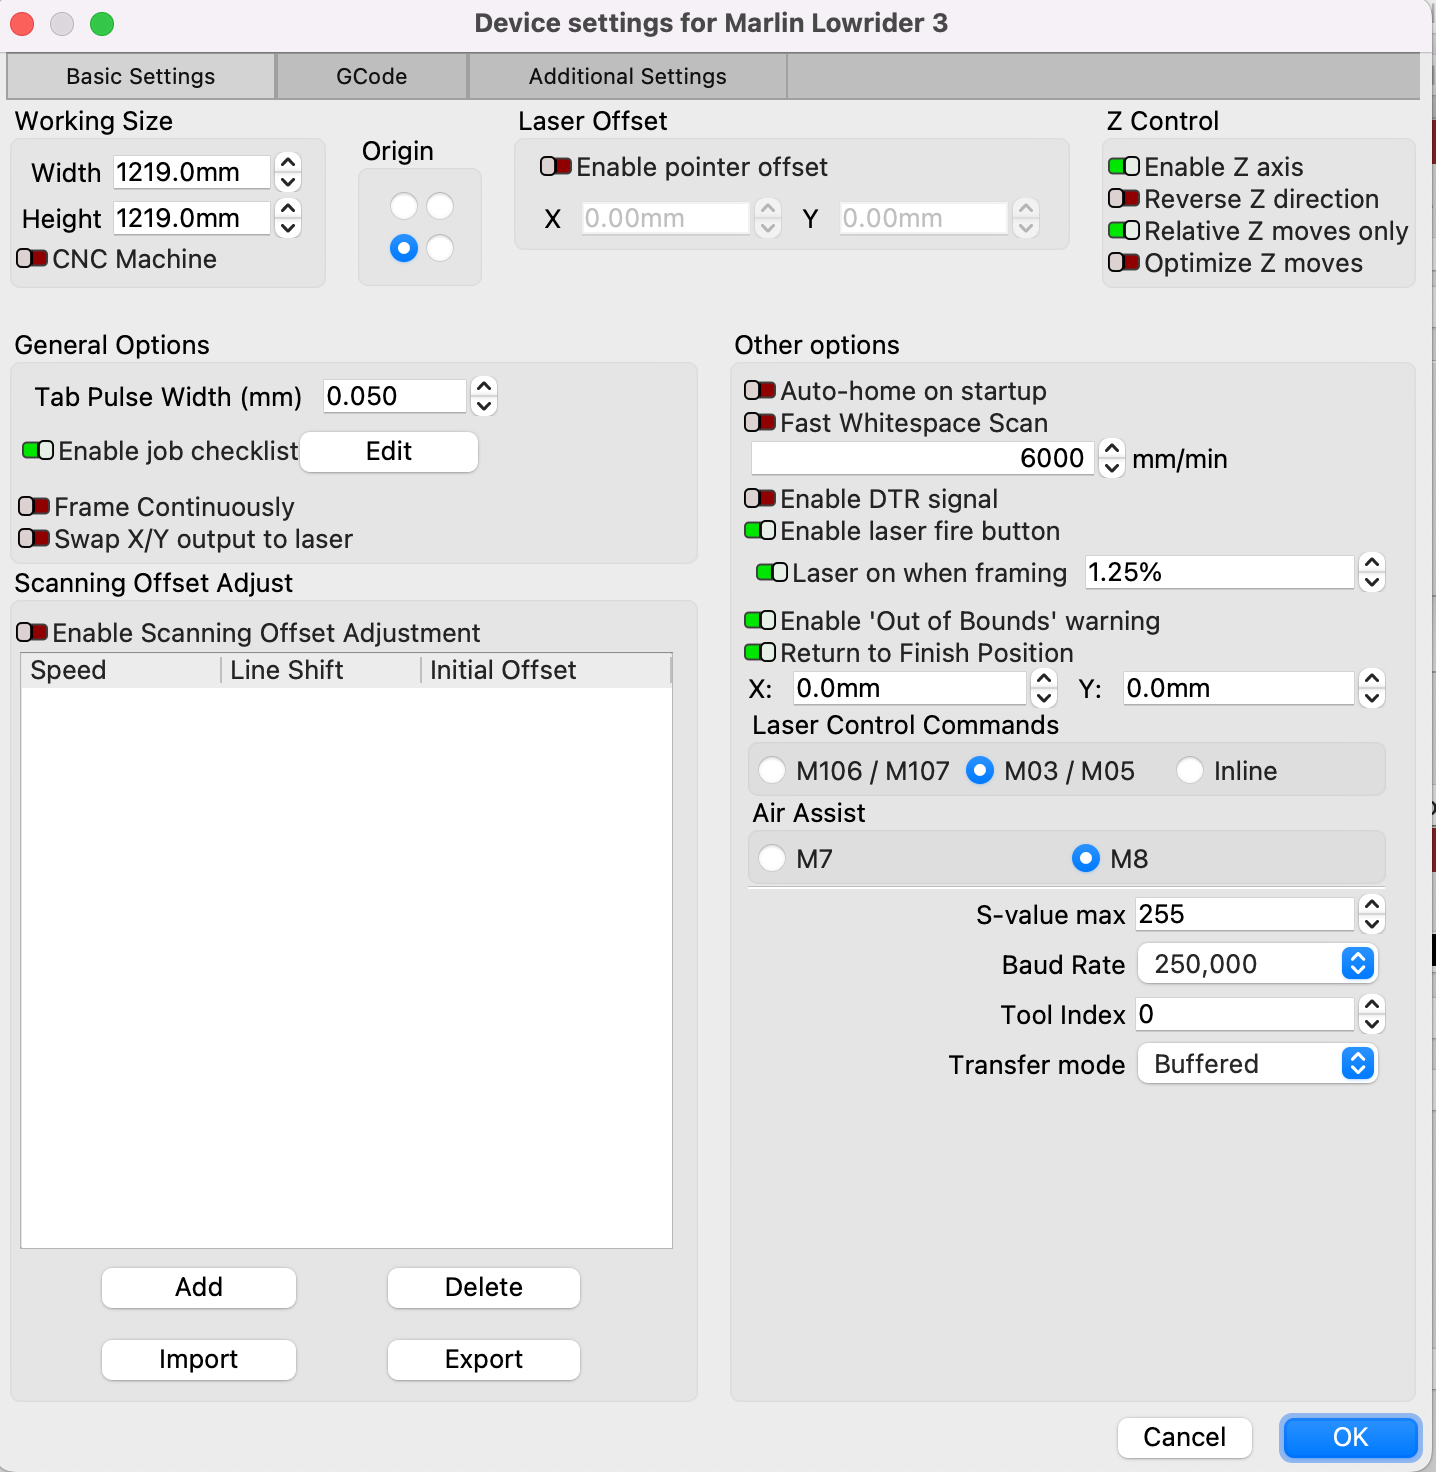Toggle Enable laser fire button
The height and width of the screenshot is (1472, 1436).
760,531
